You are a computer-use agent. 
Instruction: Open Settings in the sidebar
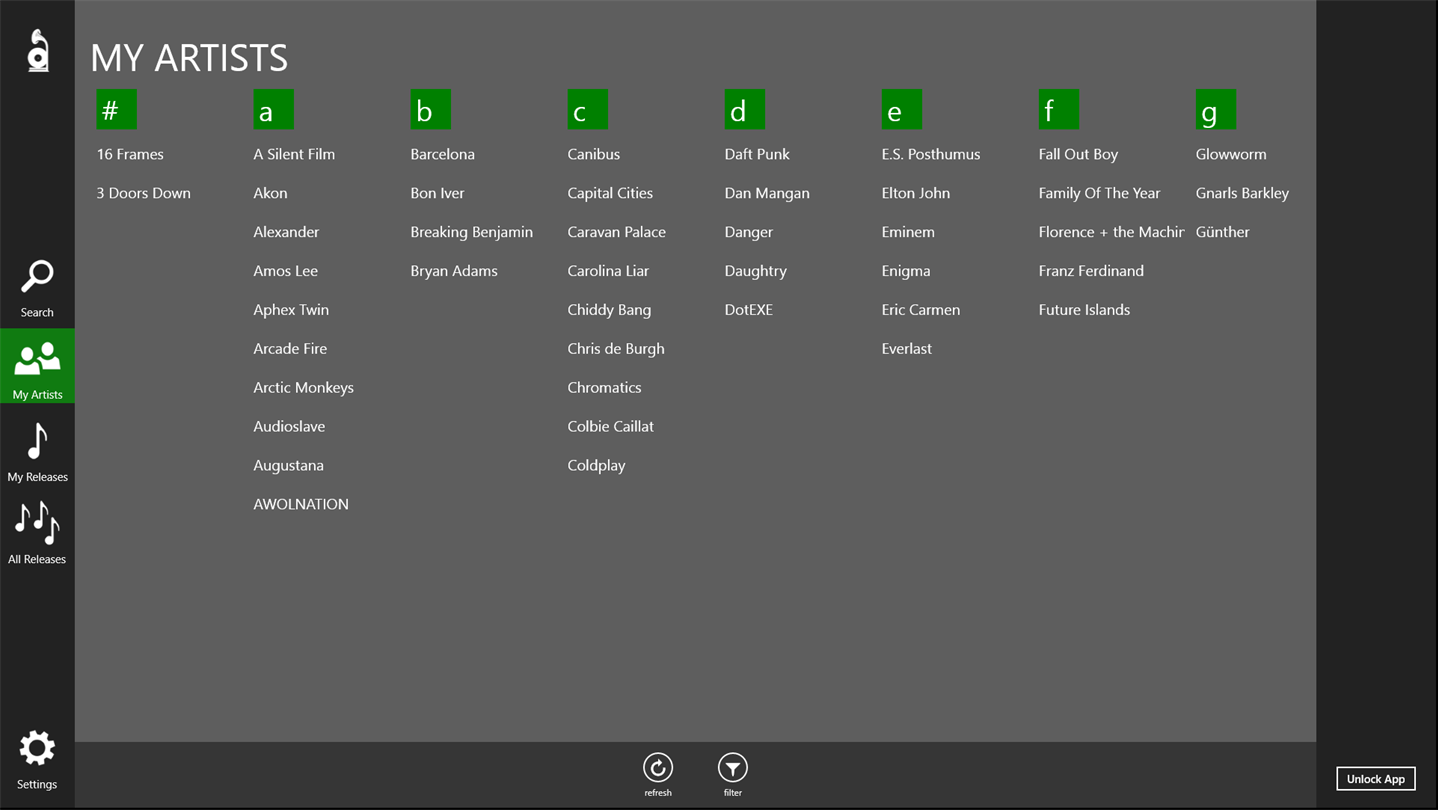coord(37,760)
